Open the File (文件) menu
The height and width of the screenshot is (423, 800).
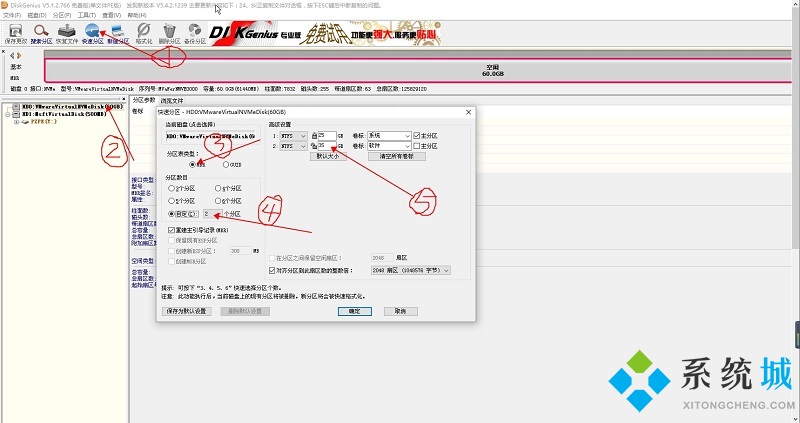pos(12,15)
